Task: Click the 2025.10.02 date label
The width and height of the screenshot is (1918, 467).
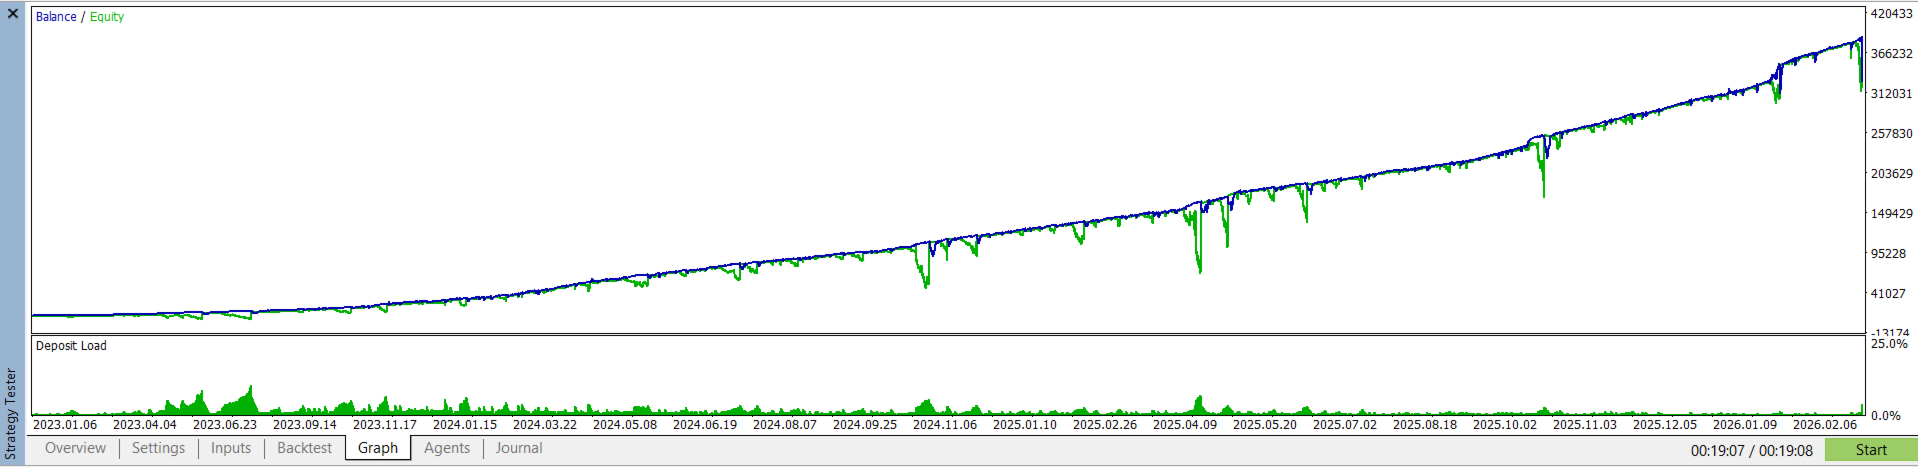Action: point(1505,425)
